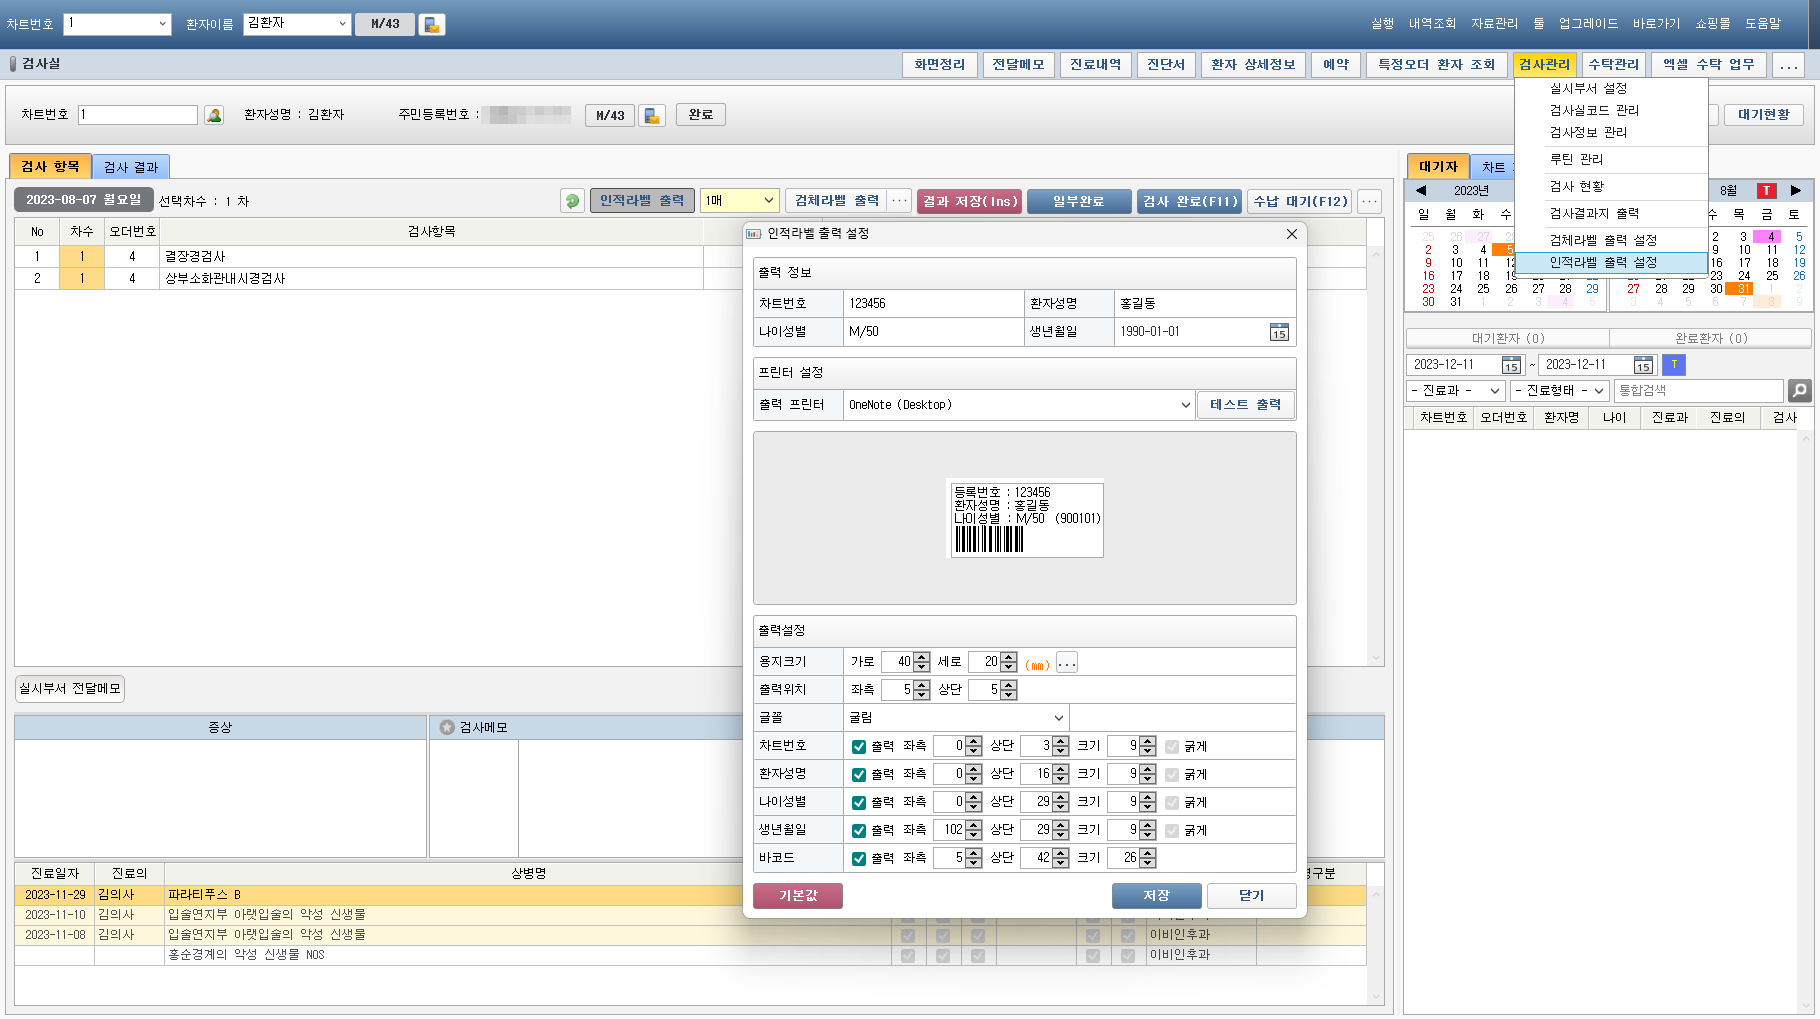Image resolution: width=1820 pixels, height=1019 pixels.
Task: Toggle the 출력 checkbox for 바코드
Action: [x=859, y=858]
